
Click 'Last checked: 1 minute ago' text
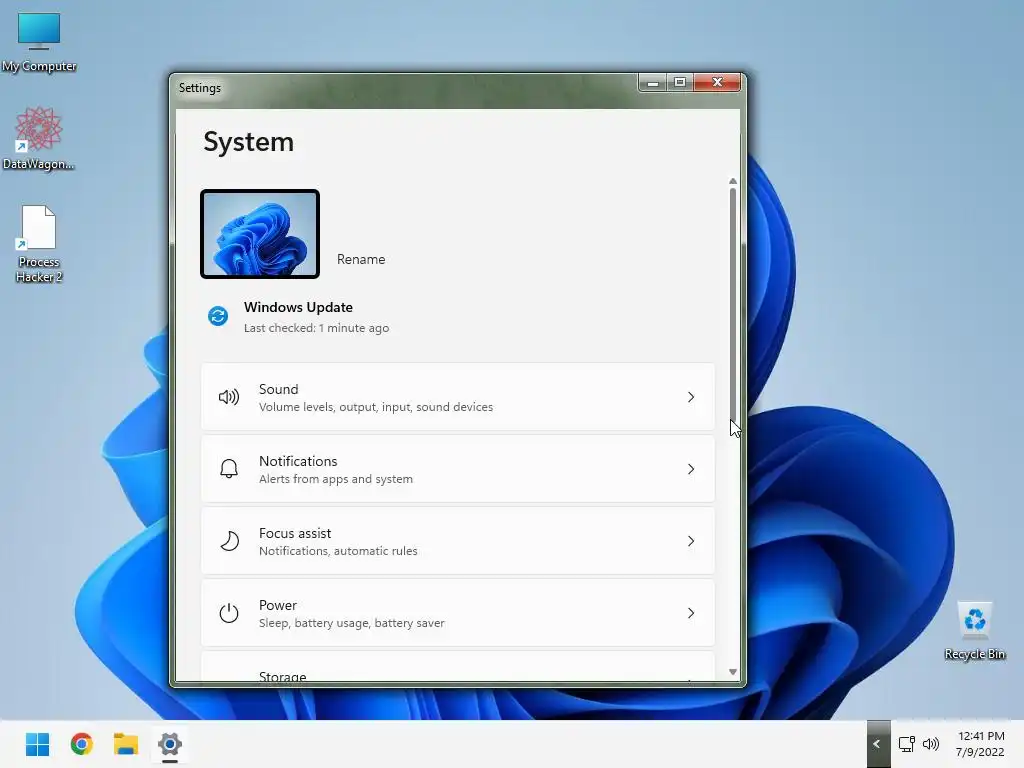pyautogui.click(x=317, y=328)
